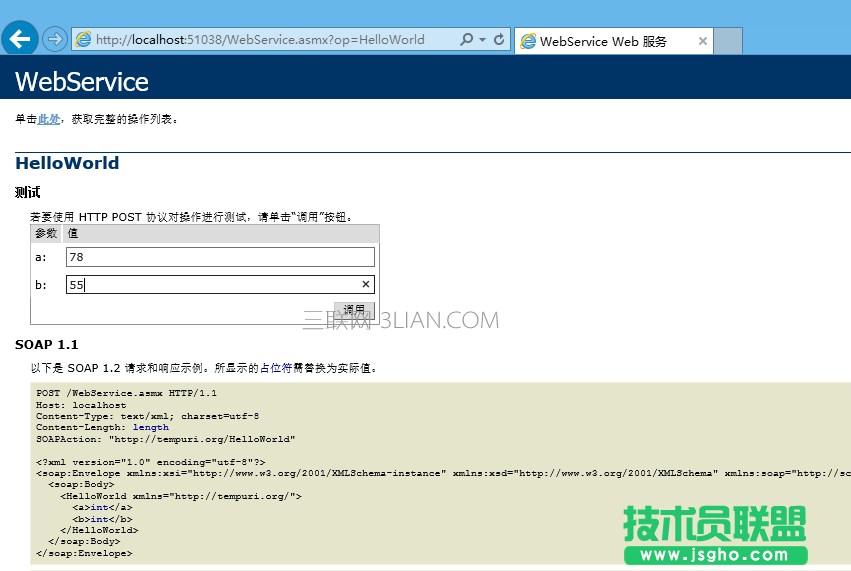
Task: Click the search magnifier icon in the address bar
Action: [466, 39]
